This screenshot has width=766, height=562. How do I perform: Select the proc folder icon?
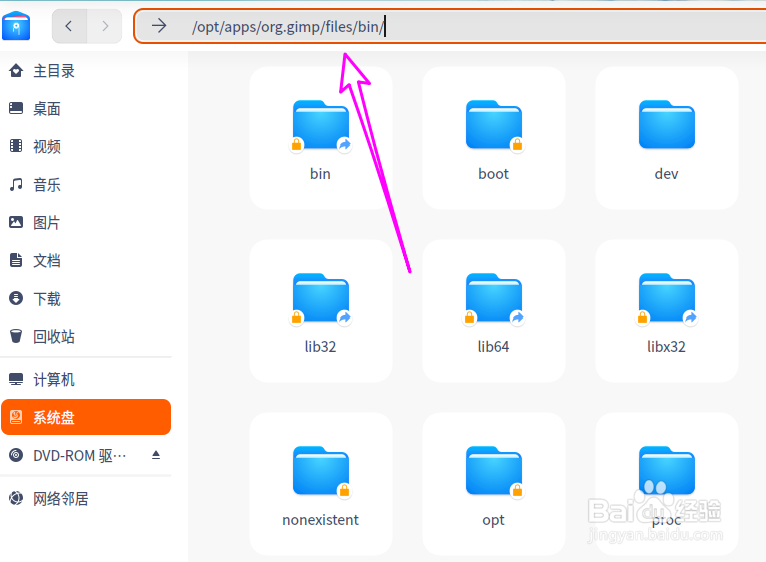[667, 471]
